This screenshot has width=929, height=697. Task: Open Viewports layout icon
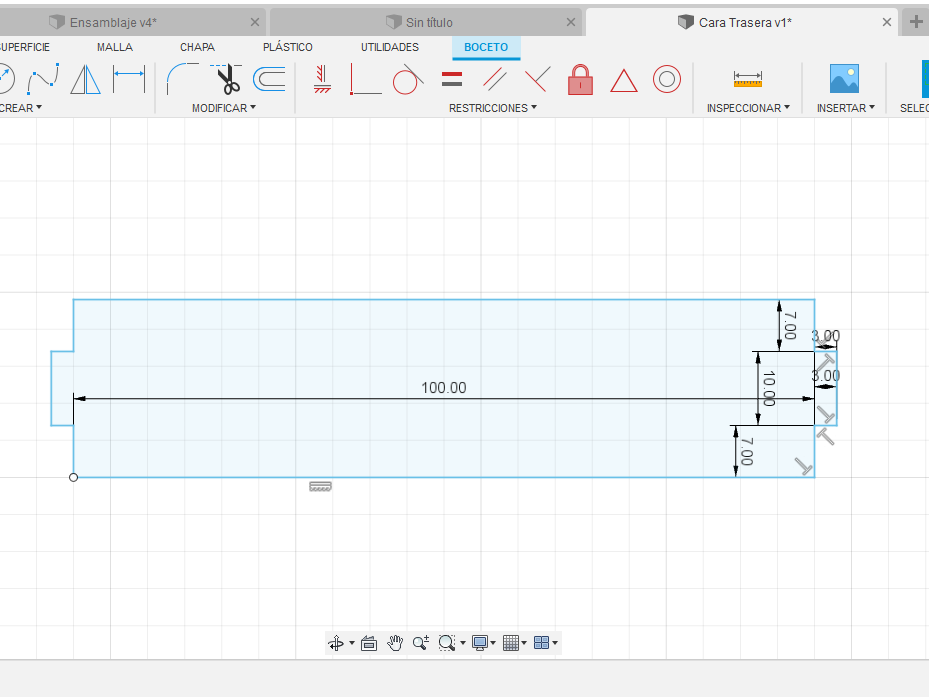click(x=542, y=643)
